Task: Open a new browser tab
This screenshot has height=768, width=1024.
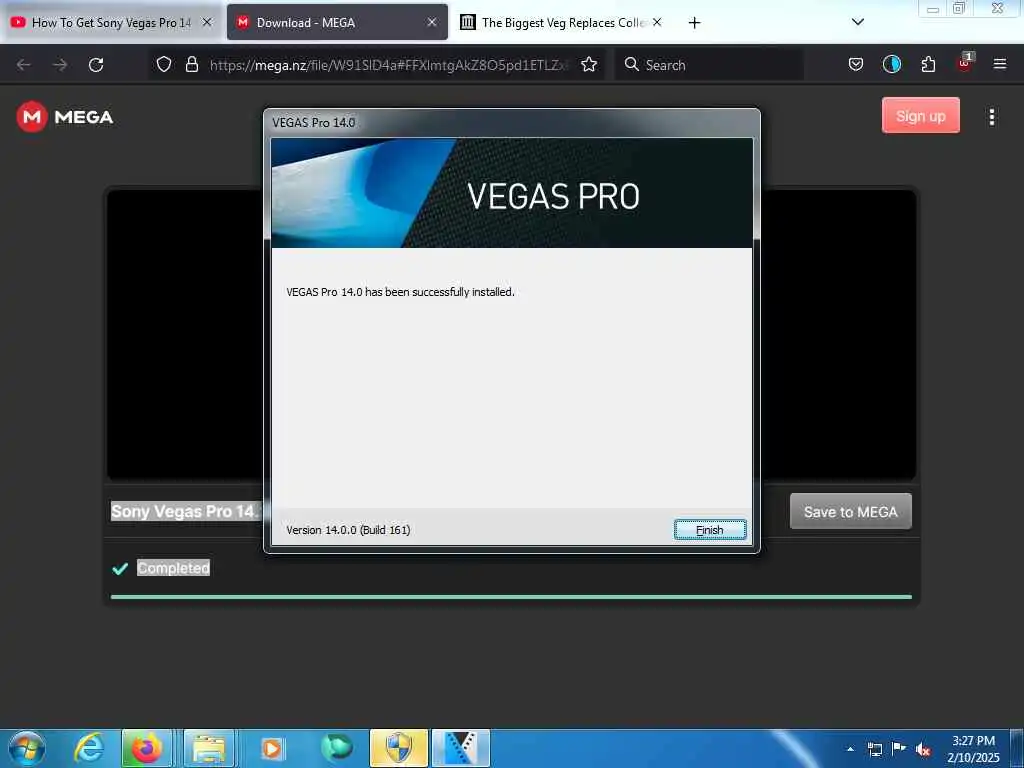Action: 694,23
